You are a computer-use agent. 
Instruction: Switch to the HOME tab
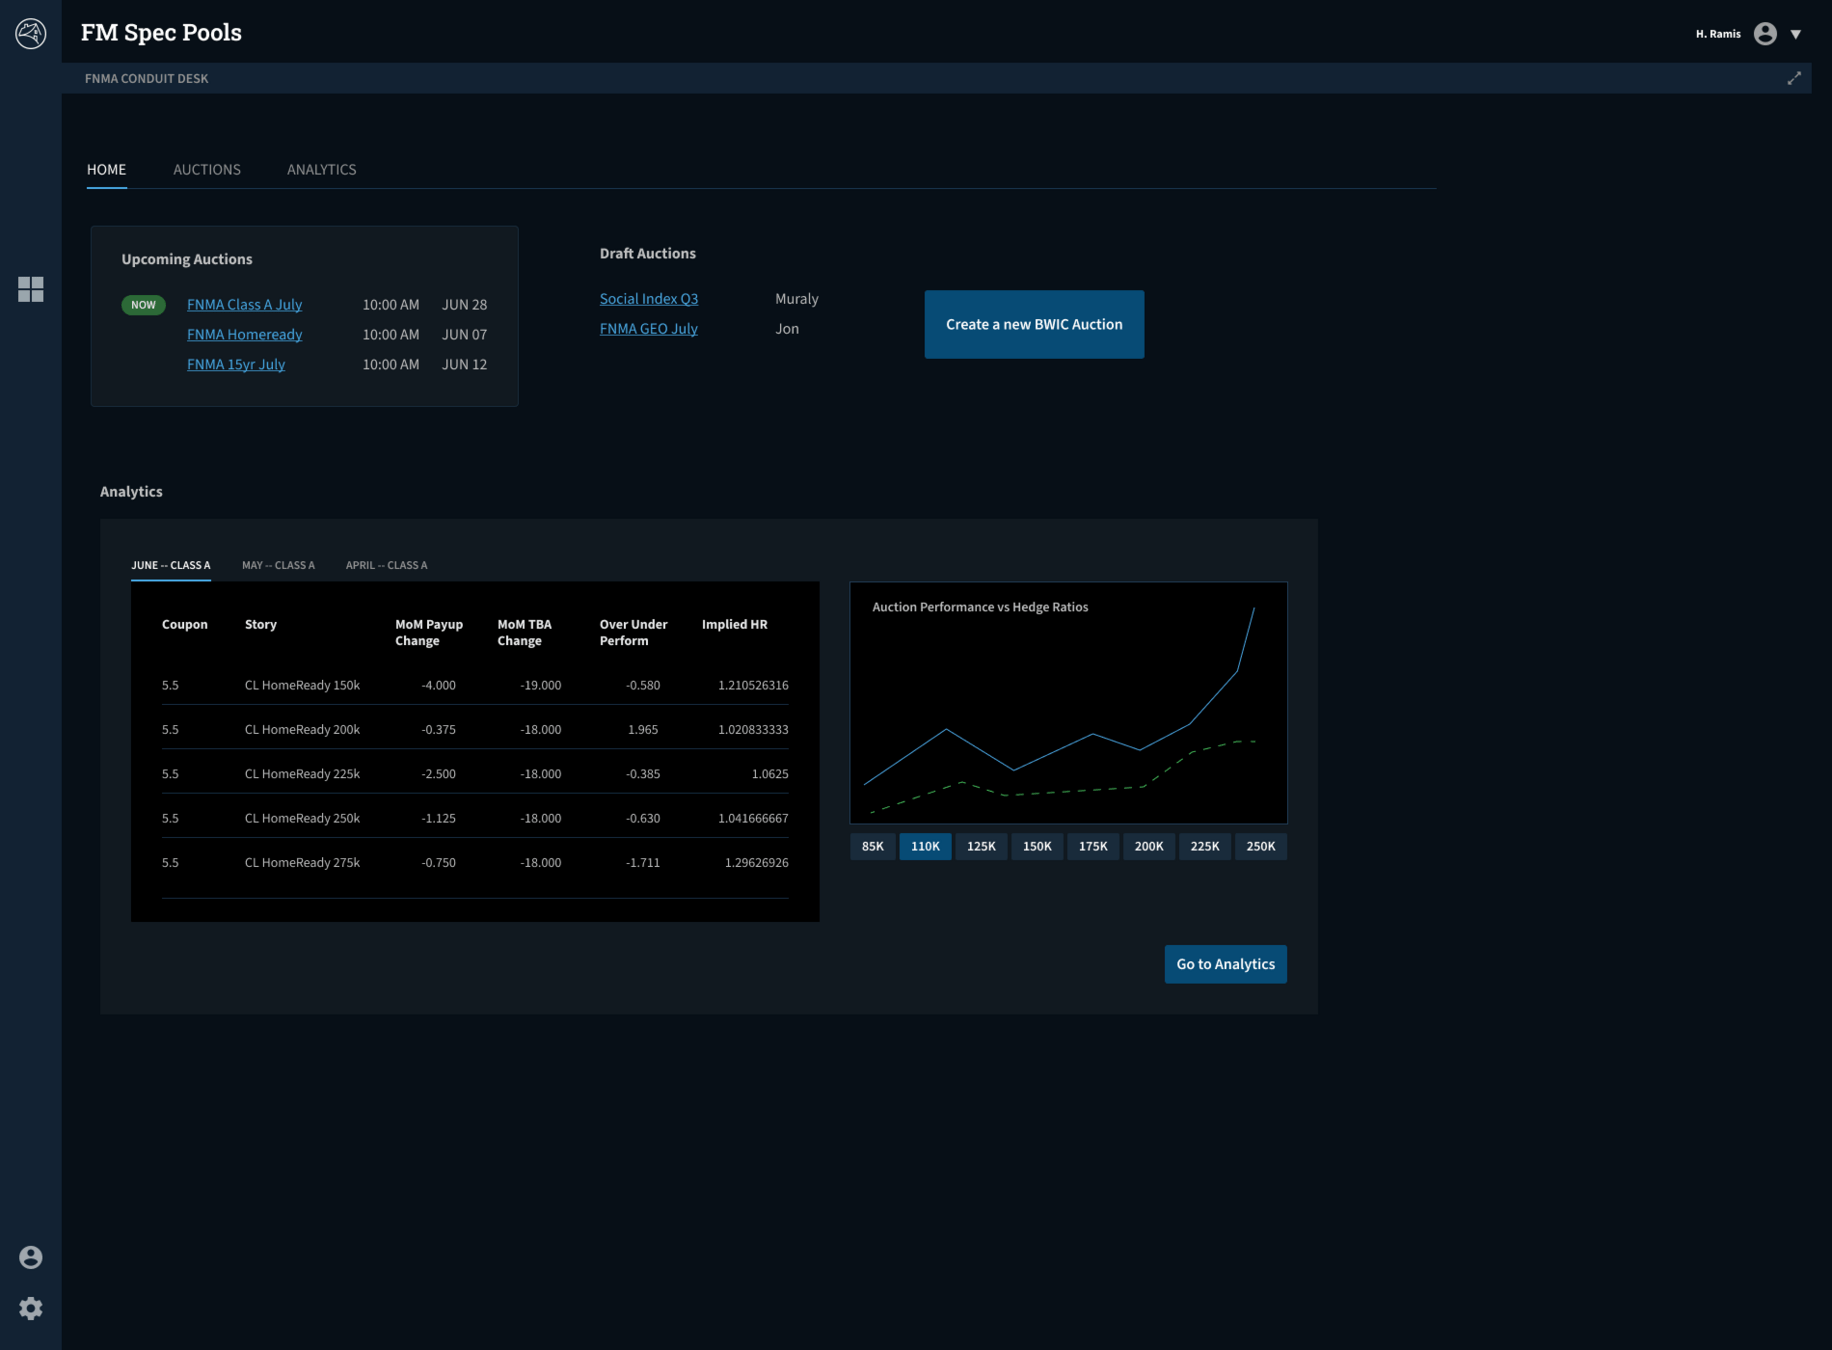click(107, 169)
